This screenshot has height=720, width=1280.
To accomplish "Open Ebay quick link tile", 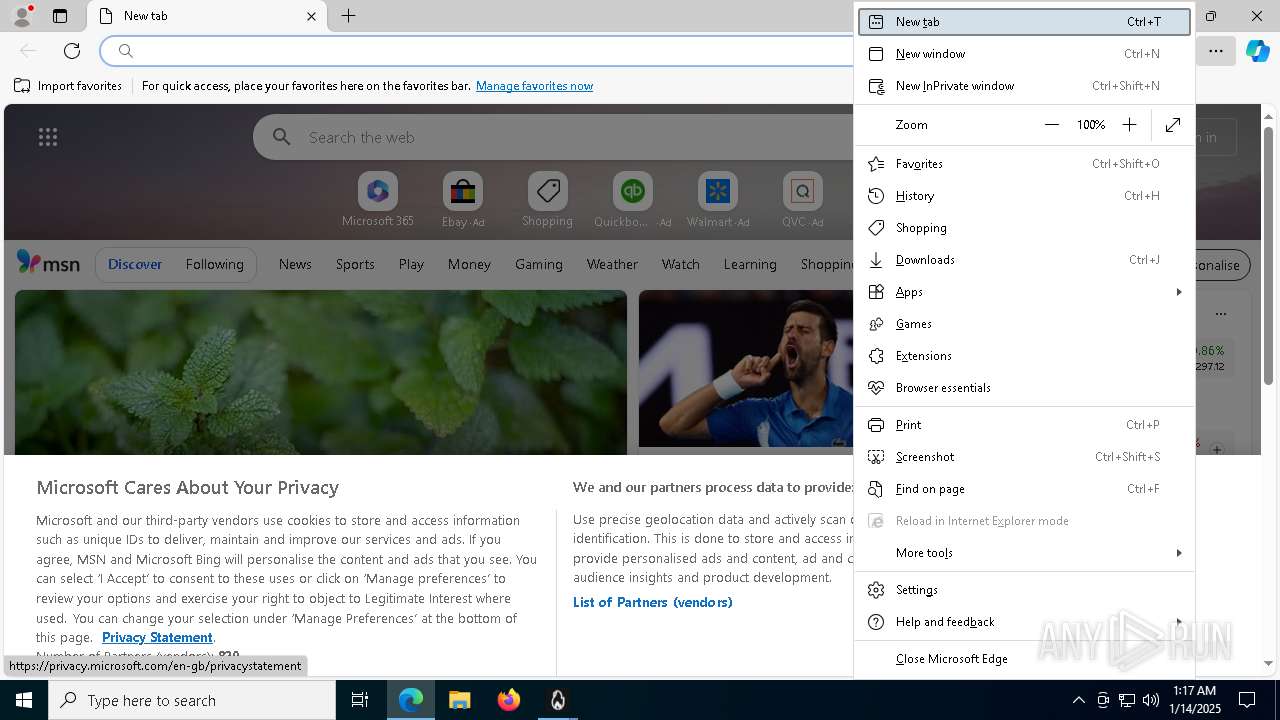I will pyautogui.click(x=462, y=200).
